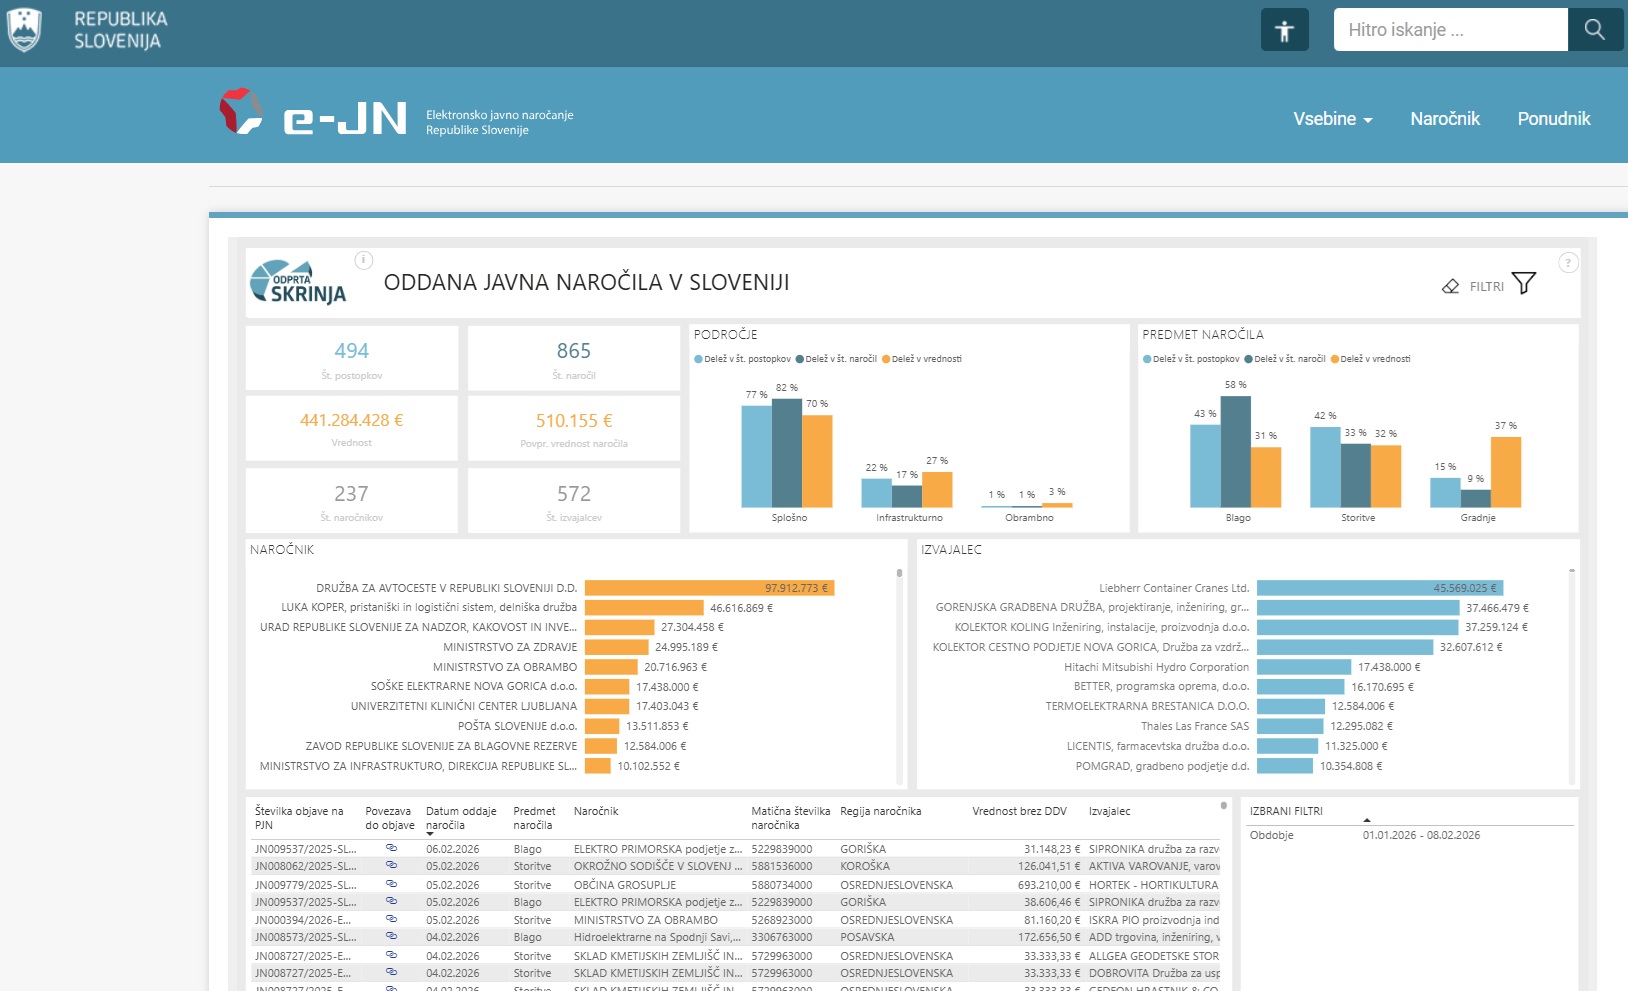Viewport: 1628px width, 991px height.
Task: Focus the 'Hitro iskanje' search field
Action: (1449, 30)
